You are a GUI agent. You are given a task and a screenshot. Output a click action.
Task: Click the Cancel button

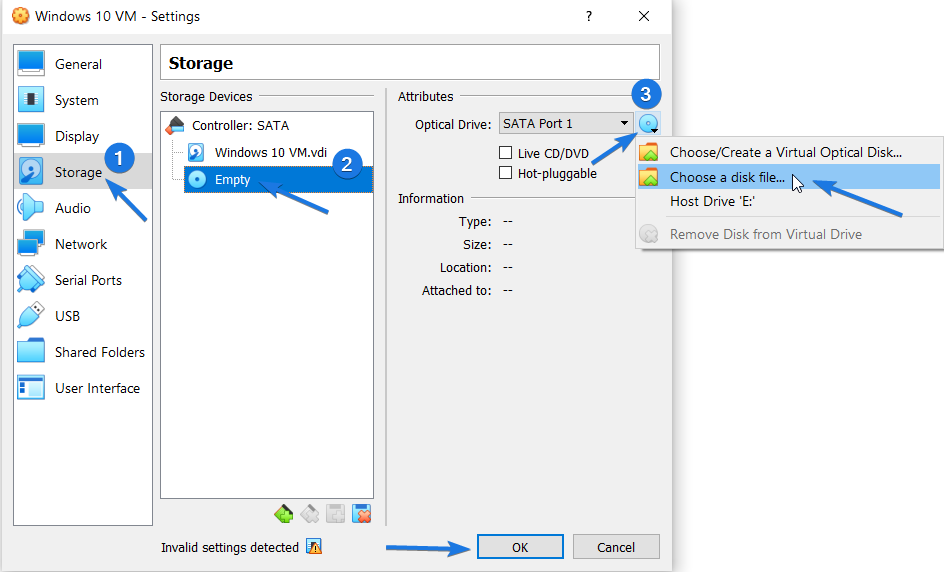click(616, 547)
